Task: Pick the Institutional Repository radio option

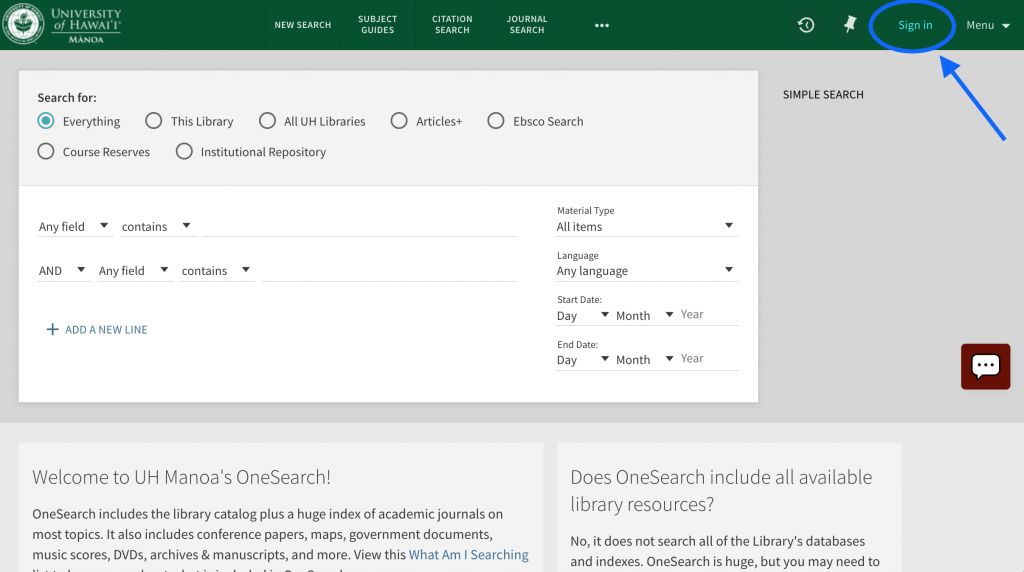Action: click(x=184, y=151)
